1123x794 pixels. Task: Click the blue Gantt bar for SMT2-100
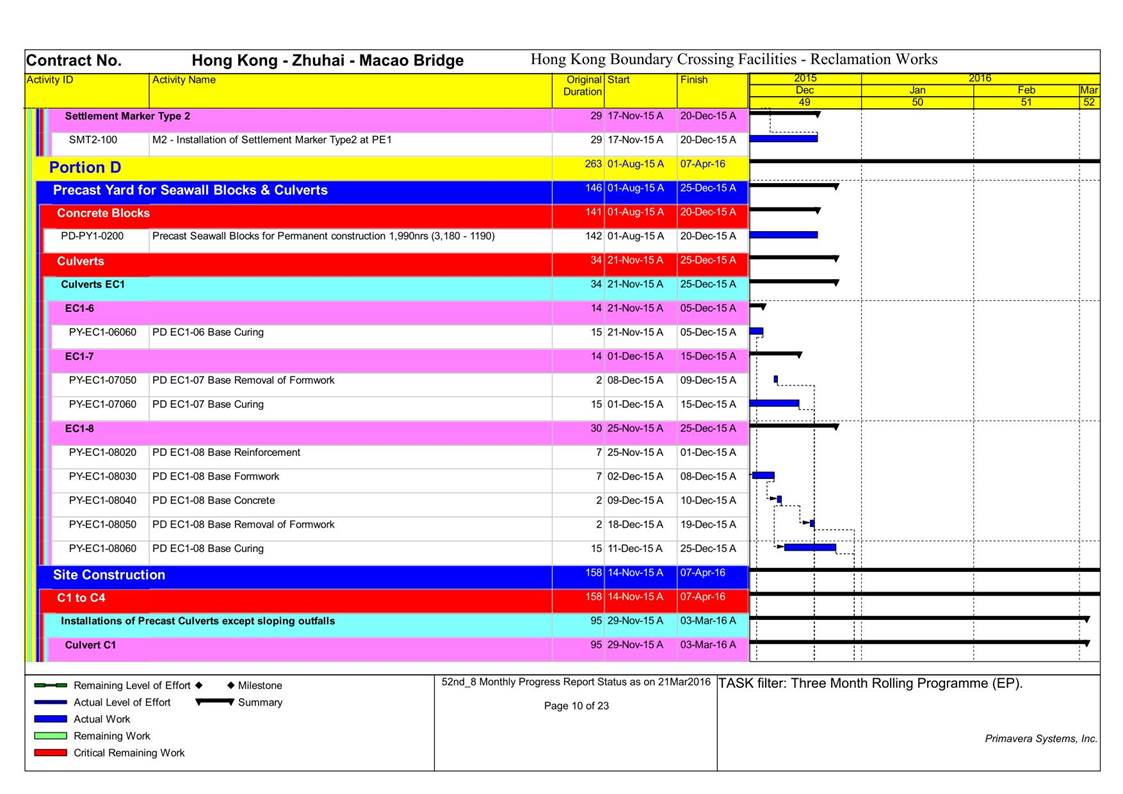click(x=784, y=138)
